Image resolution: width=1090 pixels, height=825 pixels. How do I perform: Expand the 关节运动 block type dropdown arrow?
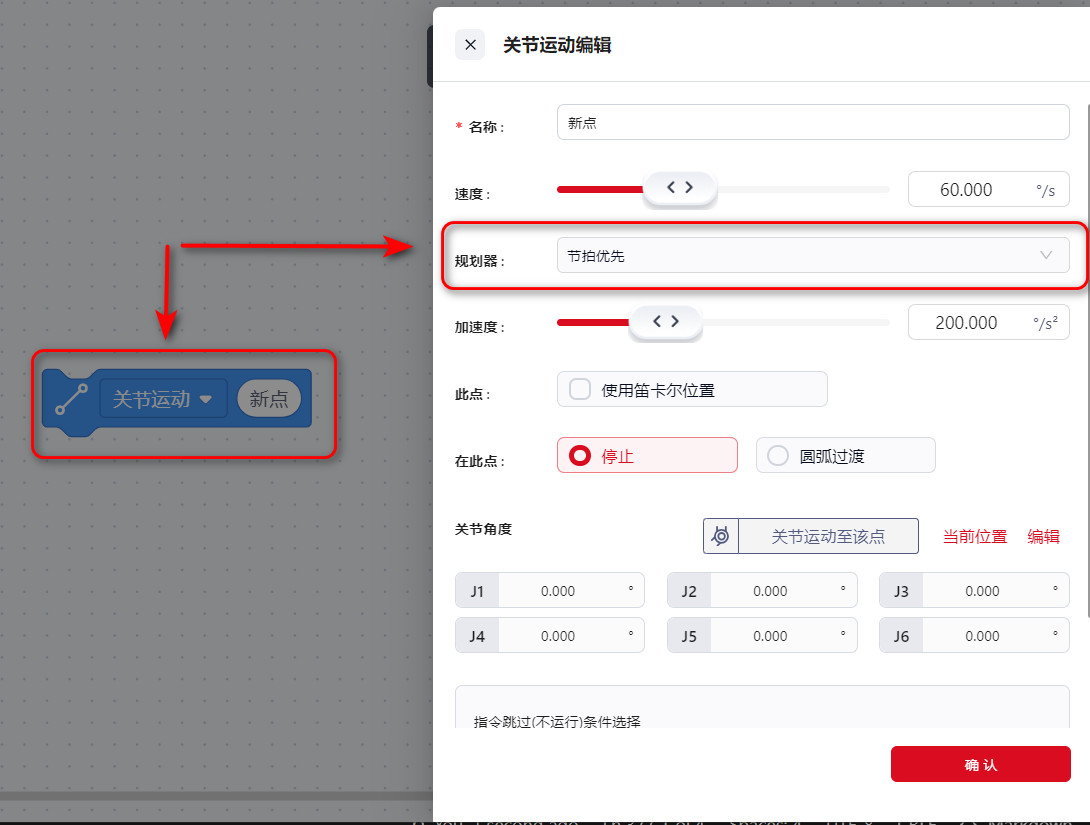pyautogui.click(x=206, y=399)
